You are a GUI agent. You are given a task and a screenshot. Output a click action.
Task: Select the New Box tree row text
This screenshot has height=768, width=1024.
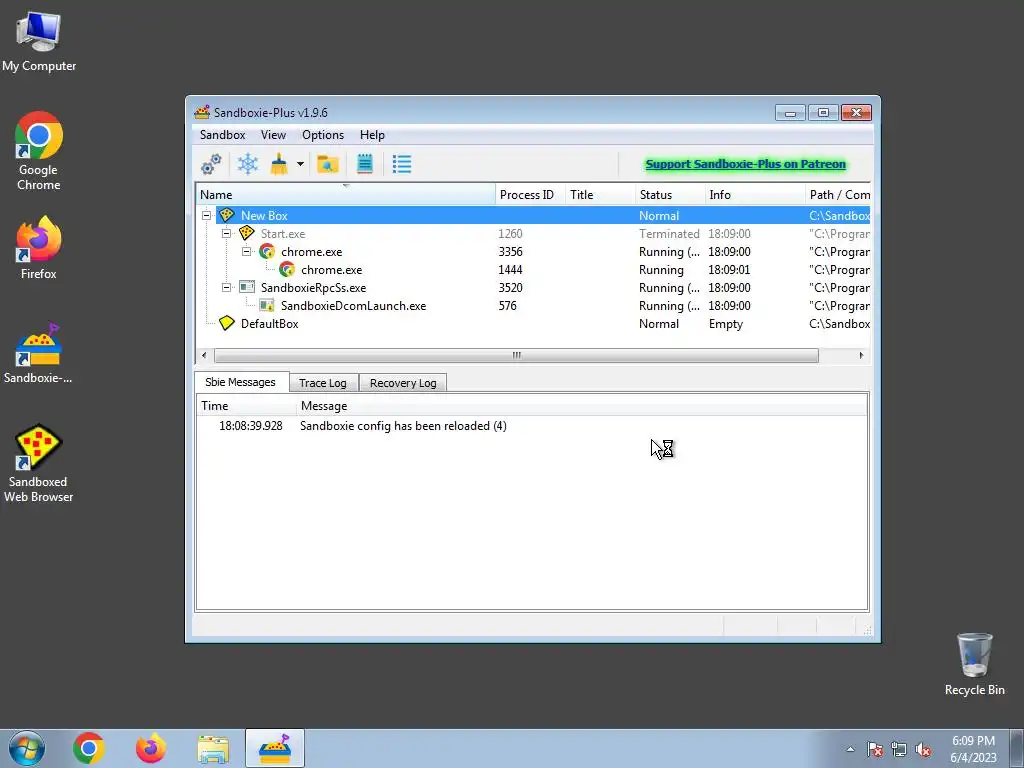pyautogui.click(x=264, y=216)
